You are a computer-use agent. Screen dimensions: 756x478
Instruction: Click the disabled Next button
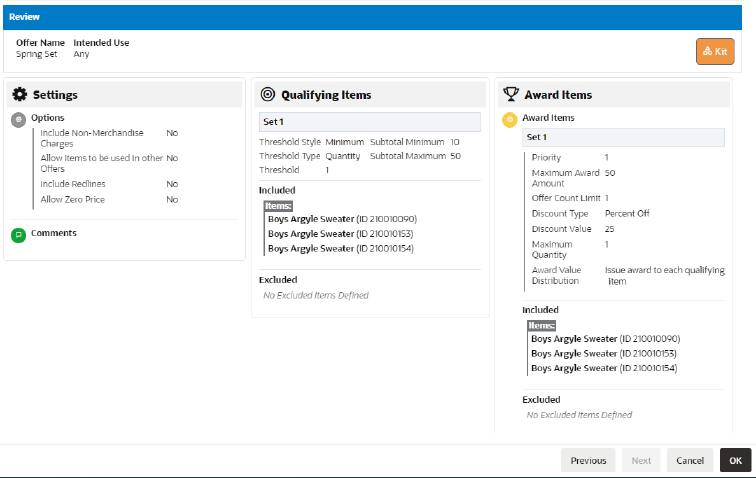pyautogui.click(x=641, y=460)
